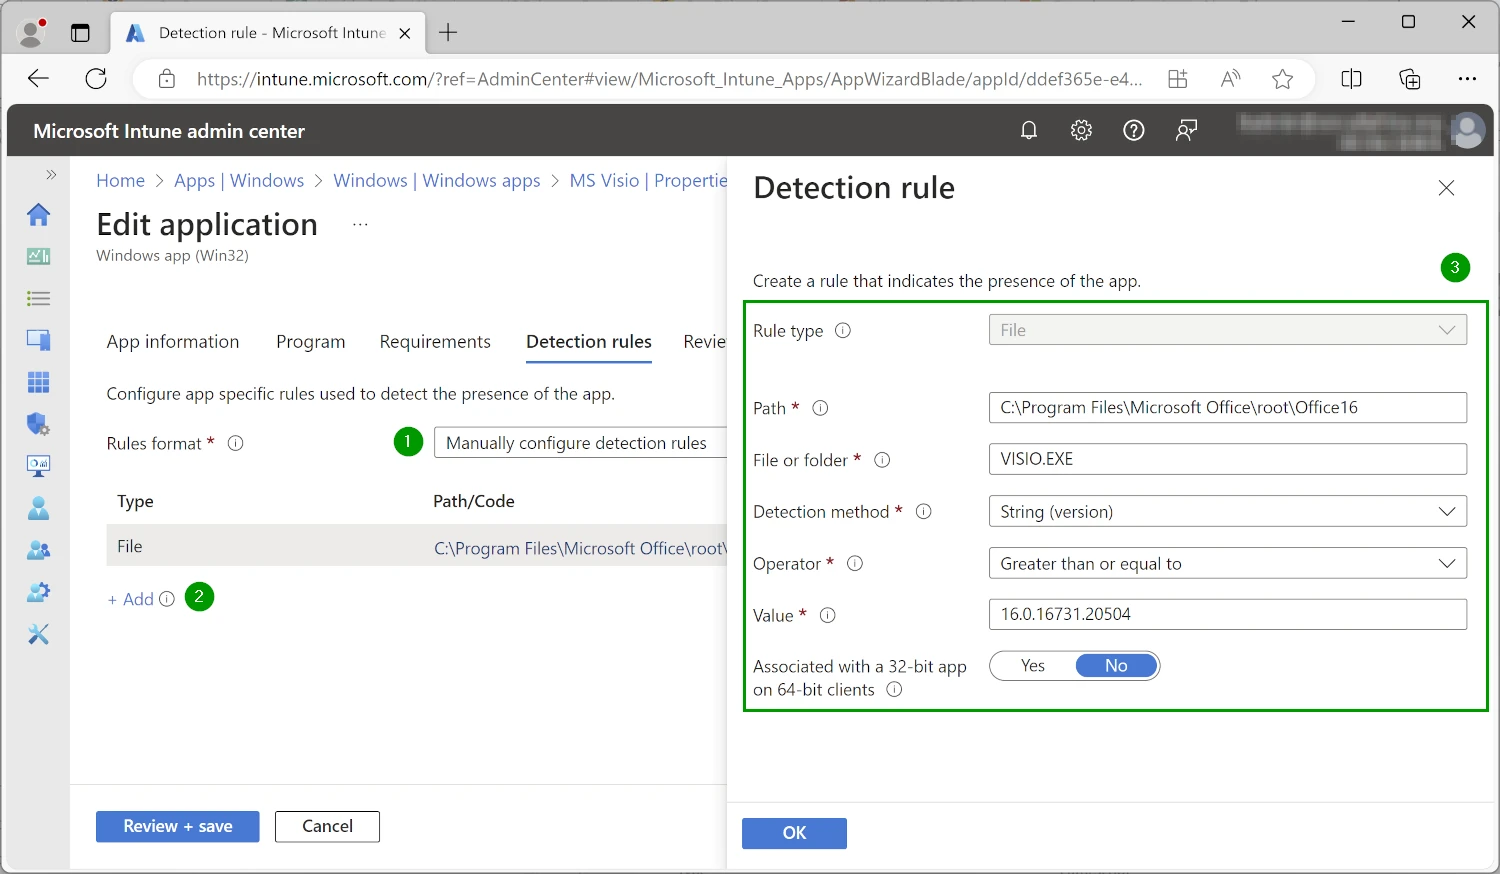Click the Path input field
1500x874 pixels.
point(1227,407)
